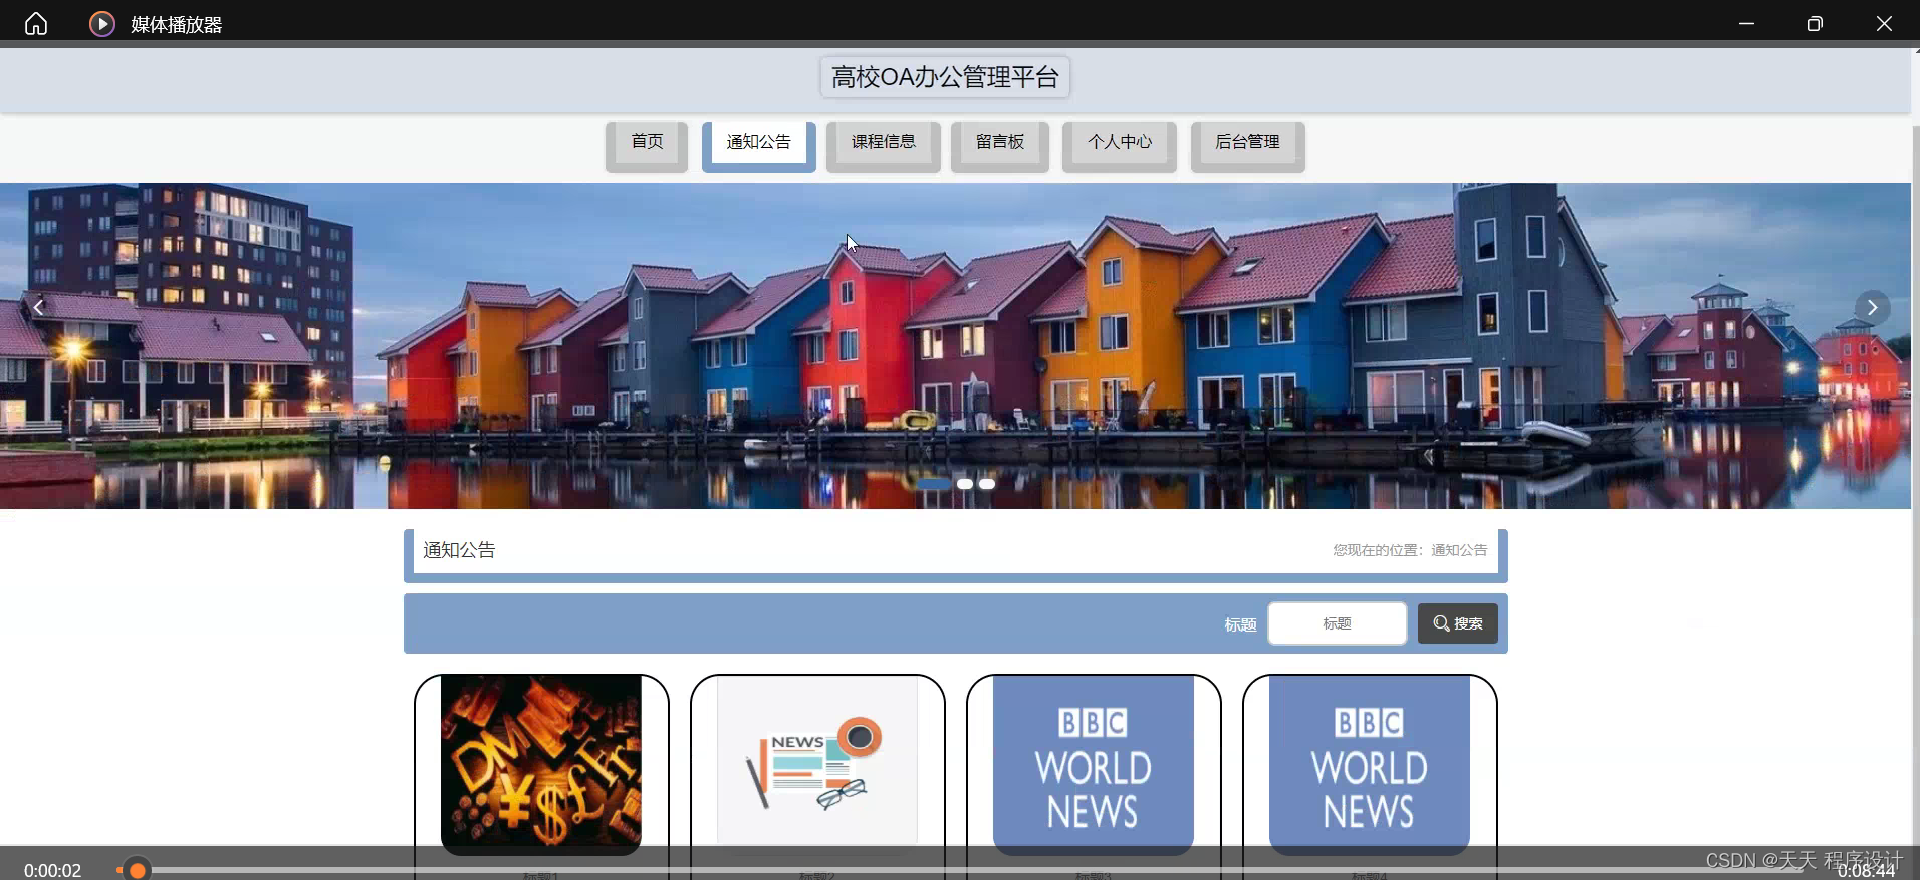Focus the 标题 search input field

[1337, 623]
